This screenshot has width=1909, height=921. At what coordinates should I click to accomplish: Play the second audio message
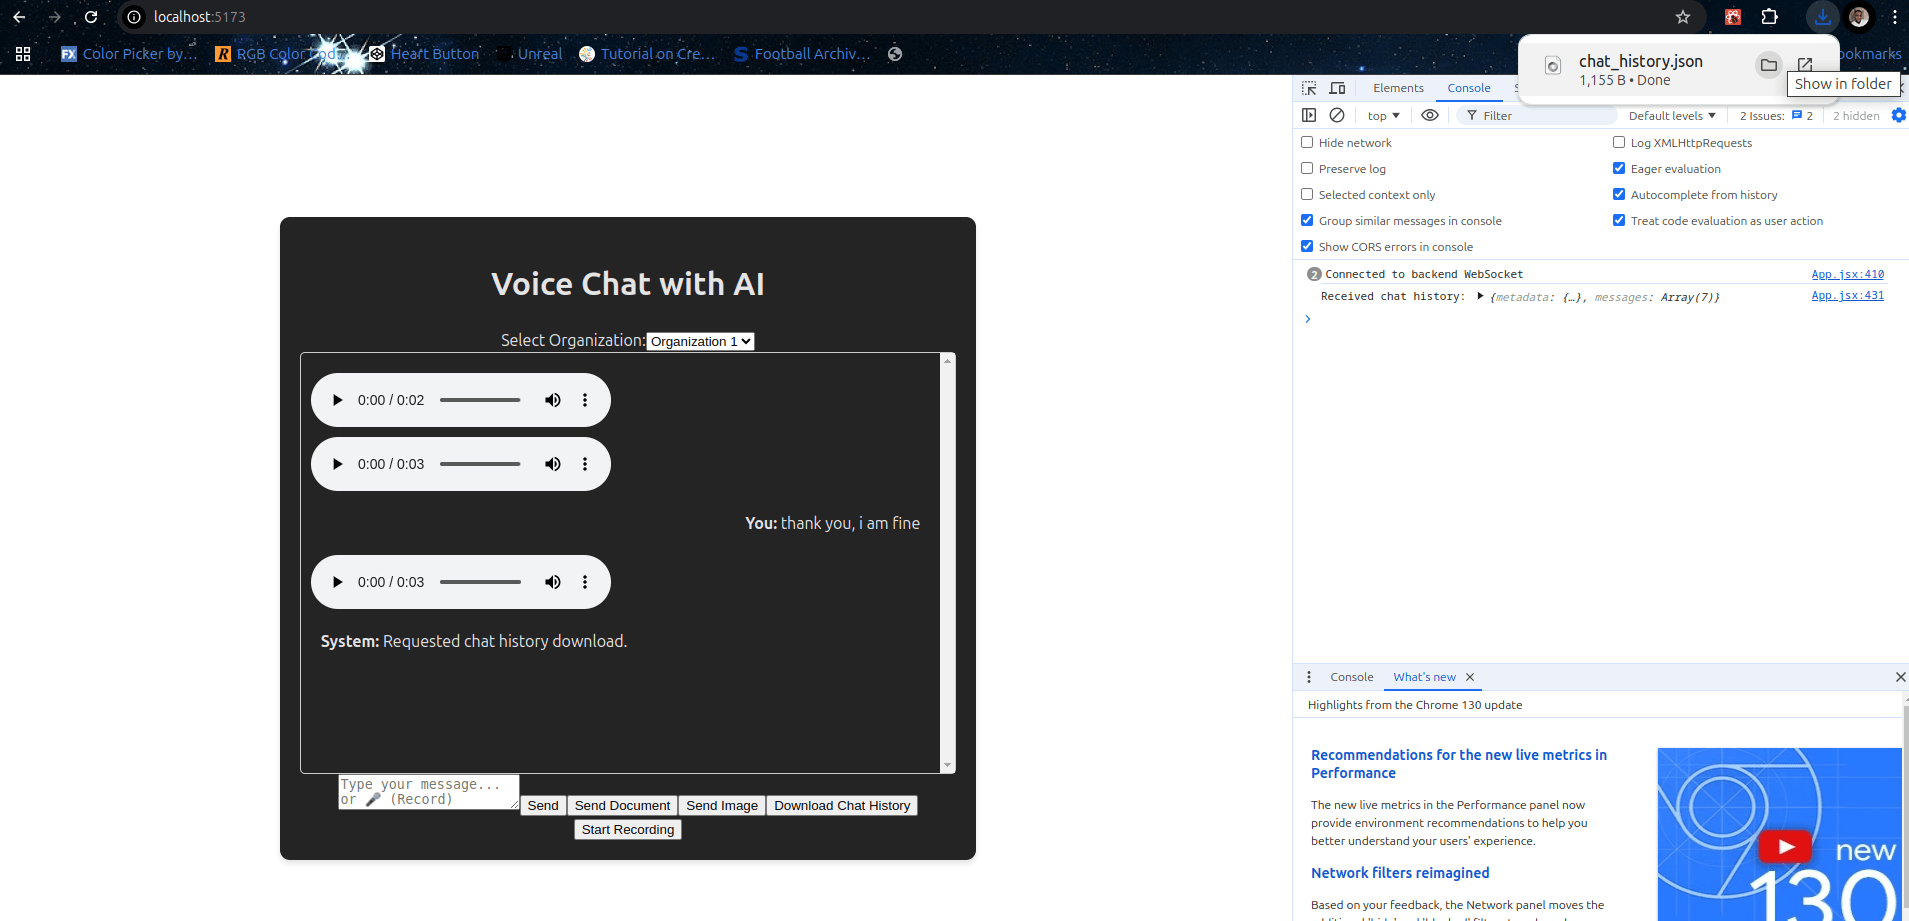[337, 463]
